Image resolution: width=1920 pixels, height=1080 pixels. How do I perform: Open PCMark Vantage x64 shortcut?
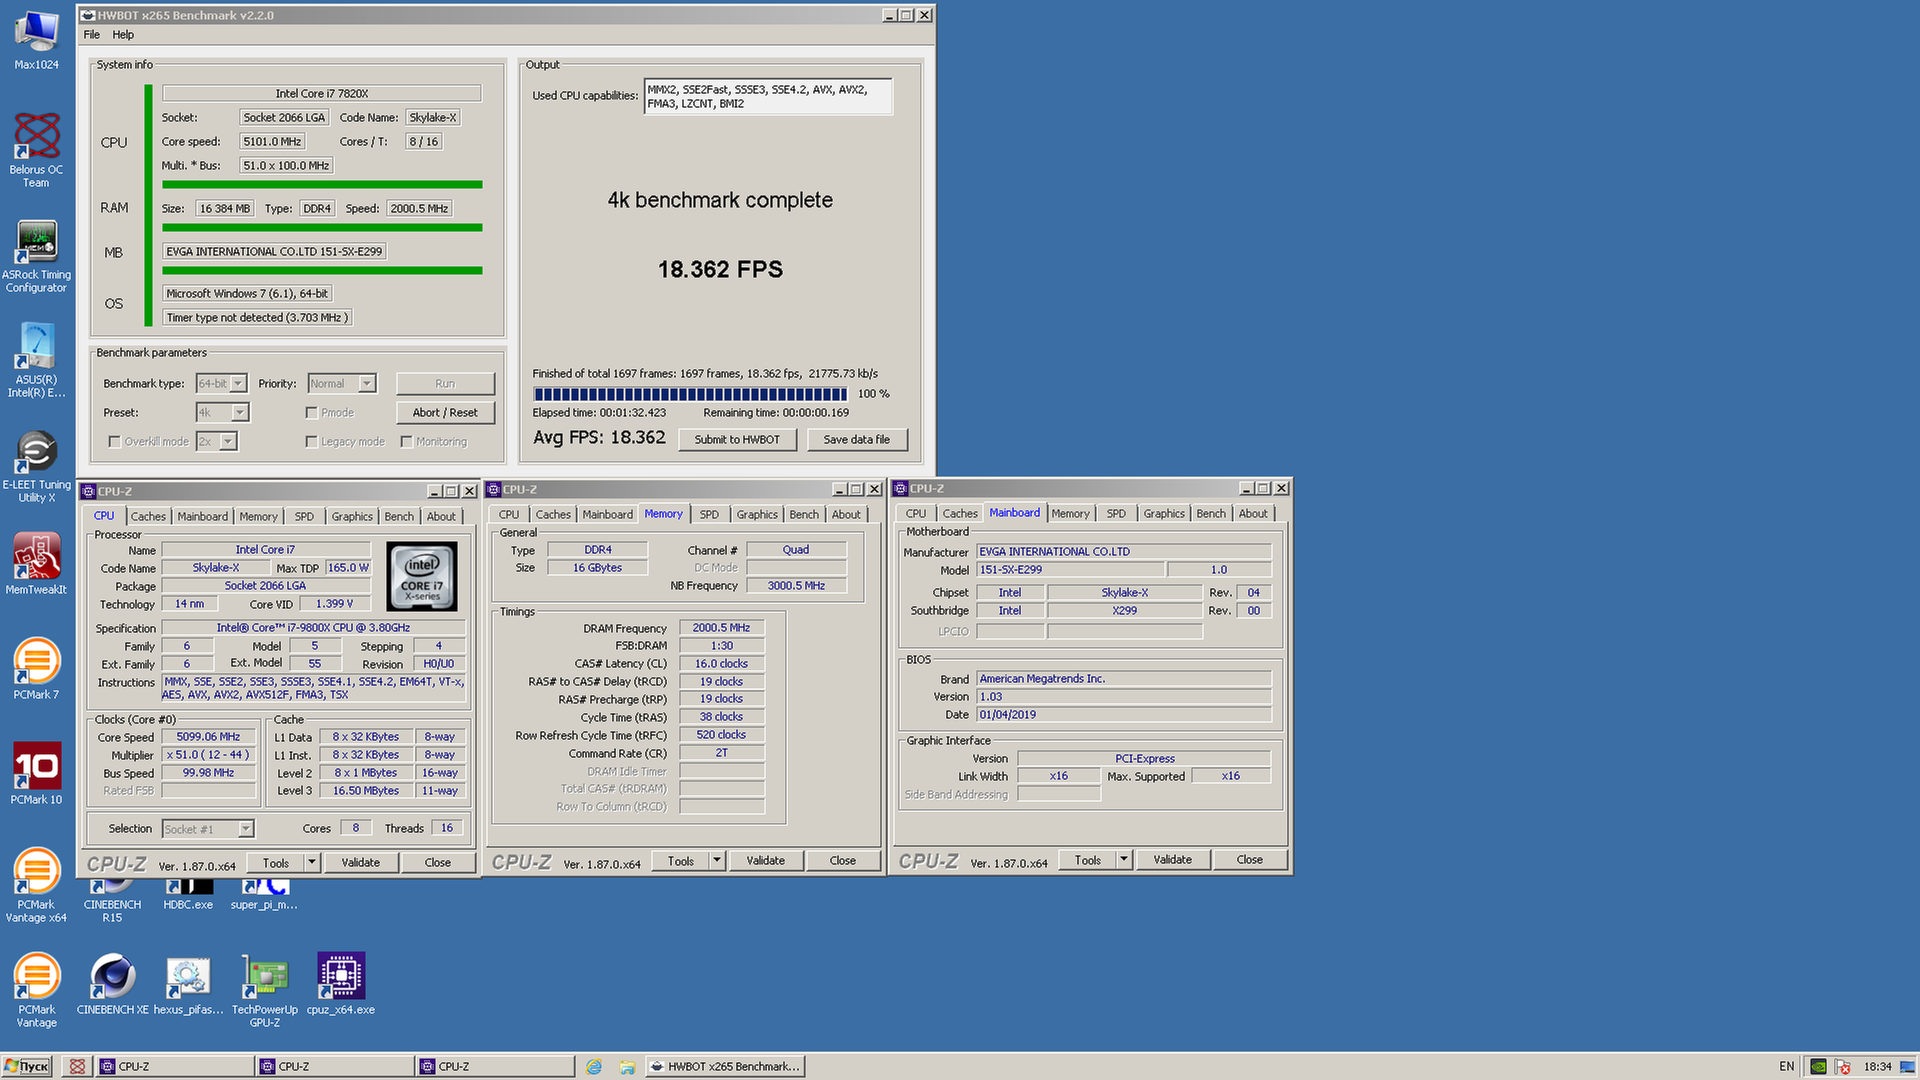[x=37, y=886]
